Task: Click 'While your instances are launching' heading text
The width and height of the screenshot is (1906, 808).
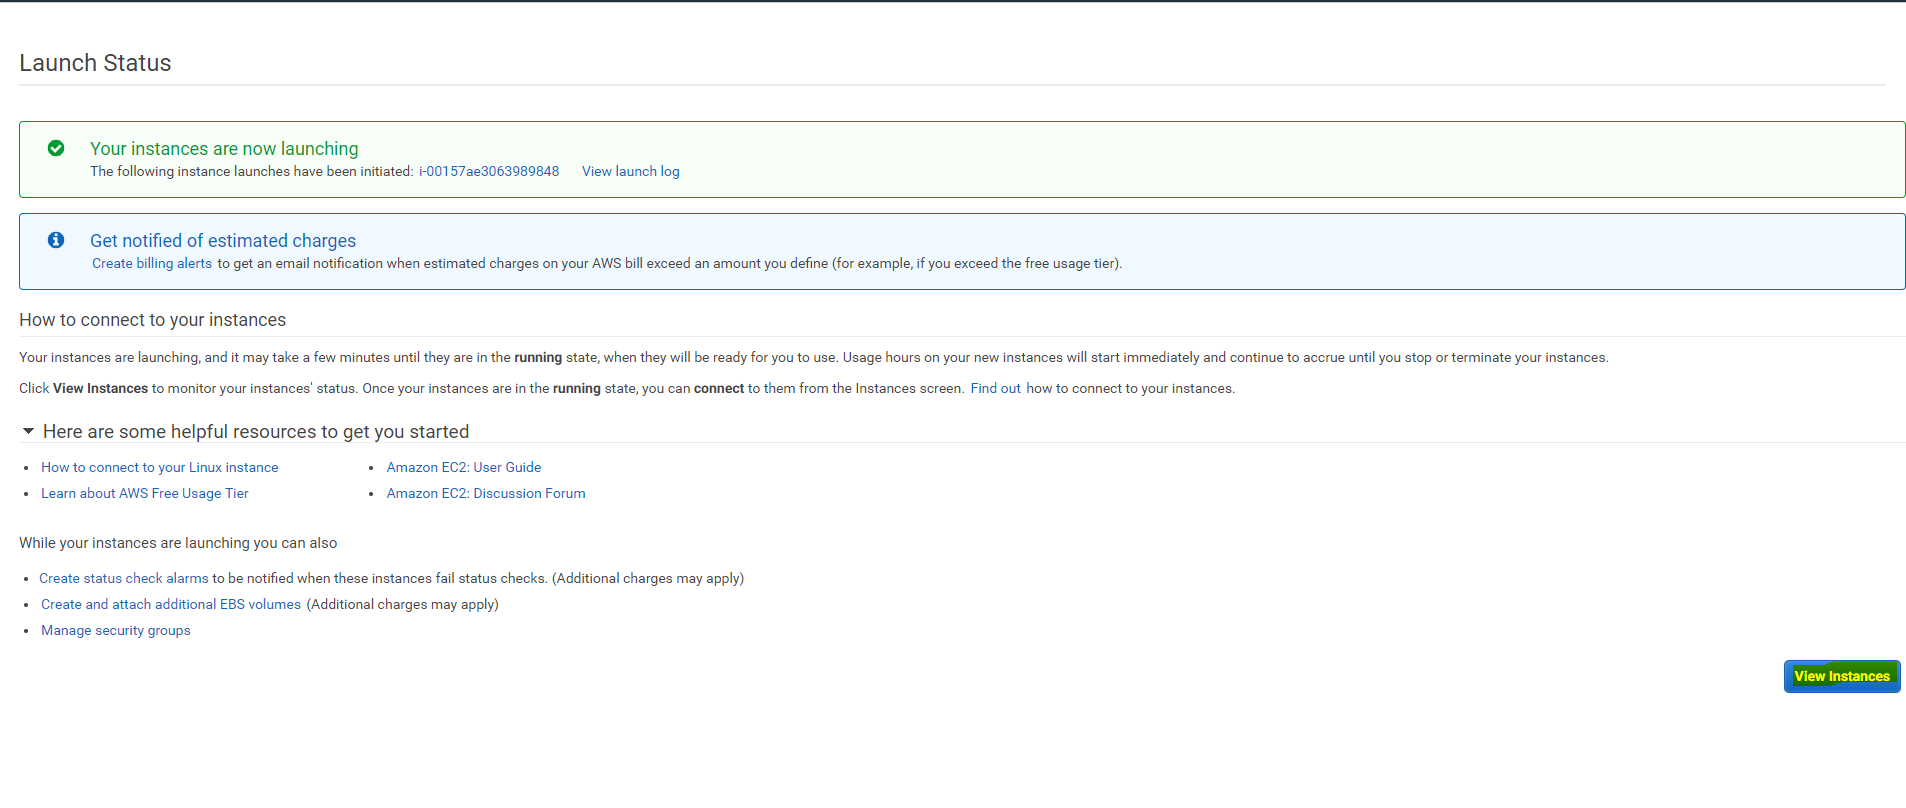Action: coord(178,543)
